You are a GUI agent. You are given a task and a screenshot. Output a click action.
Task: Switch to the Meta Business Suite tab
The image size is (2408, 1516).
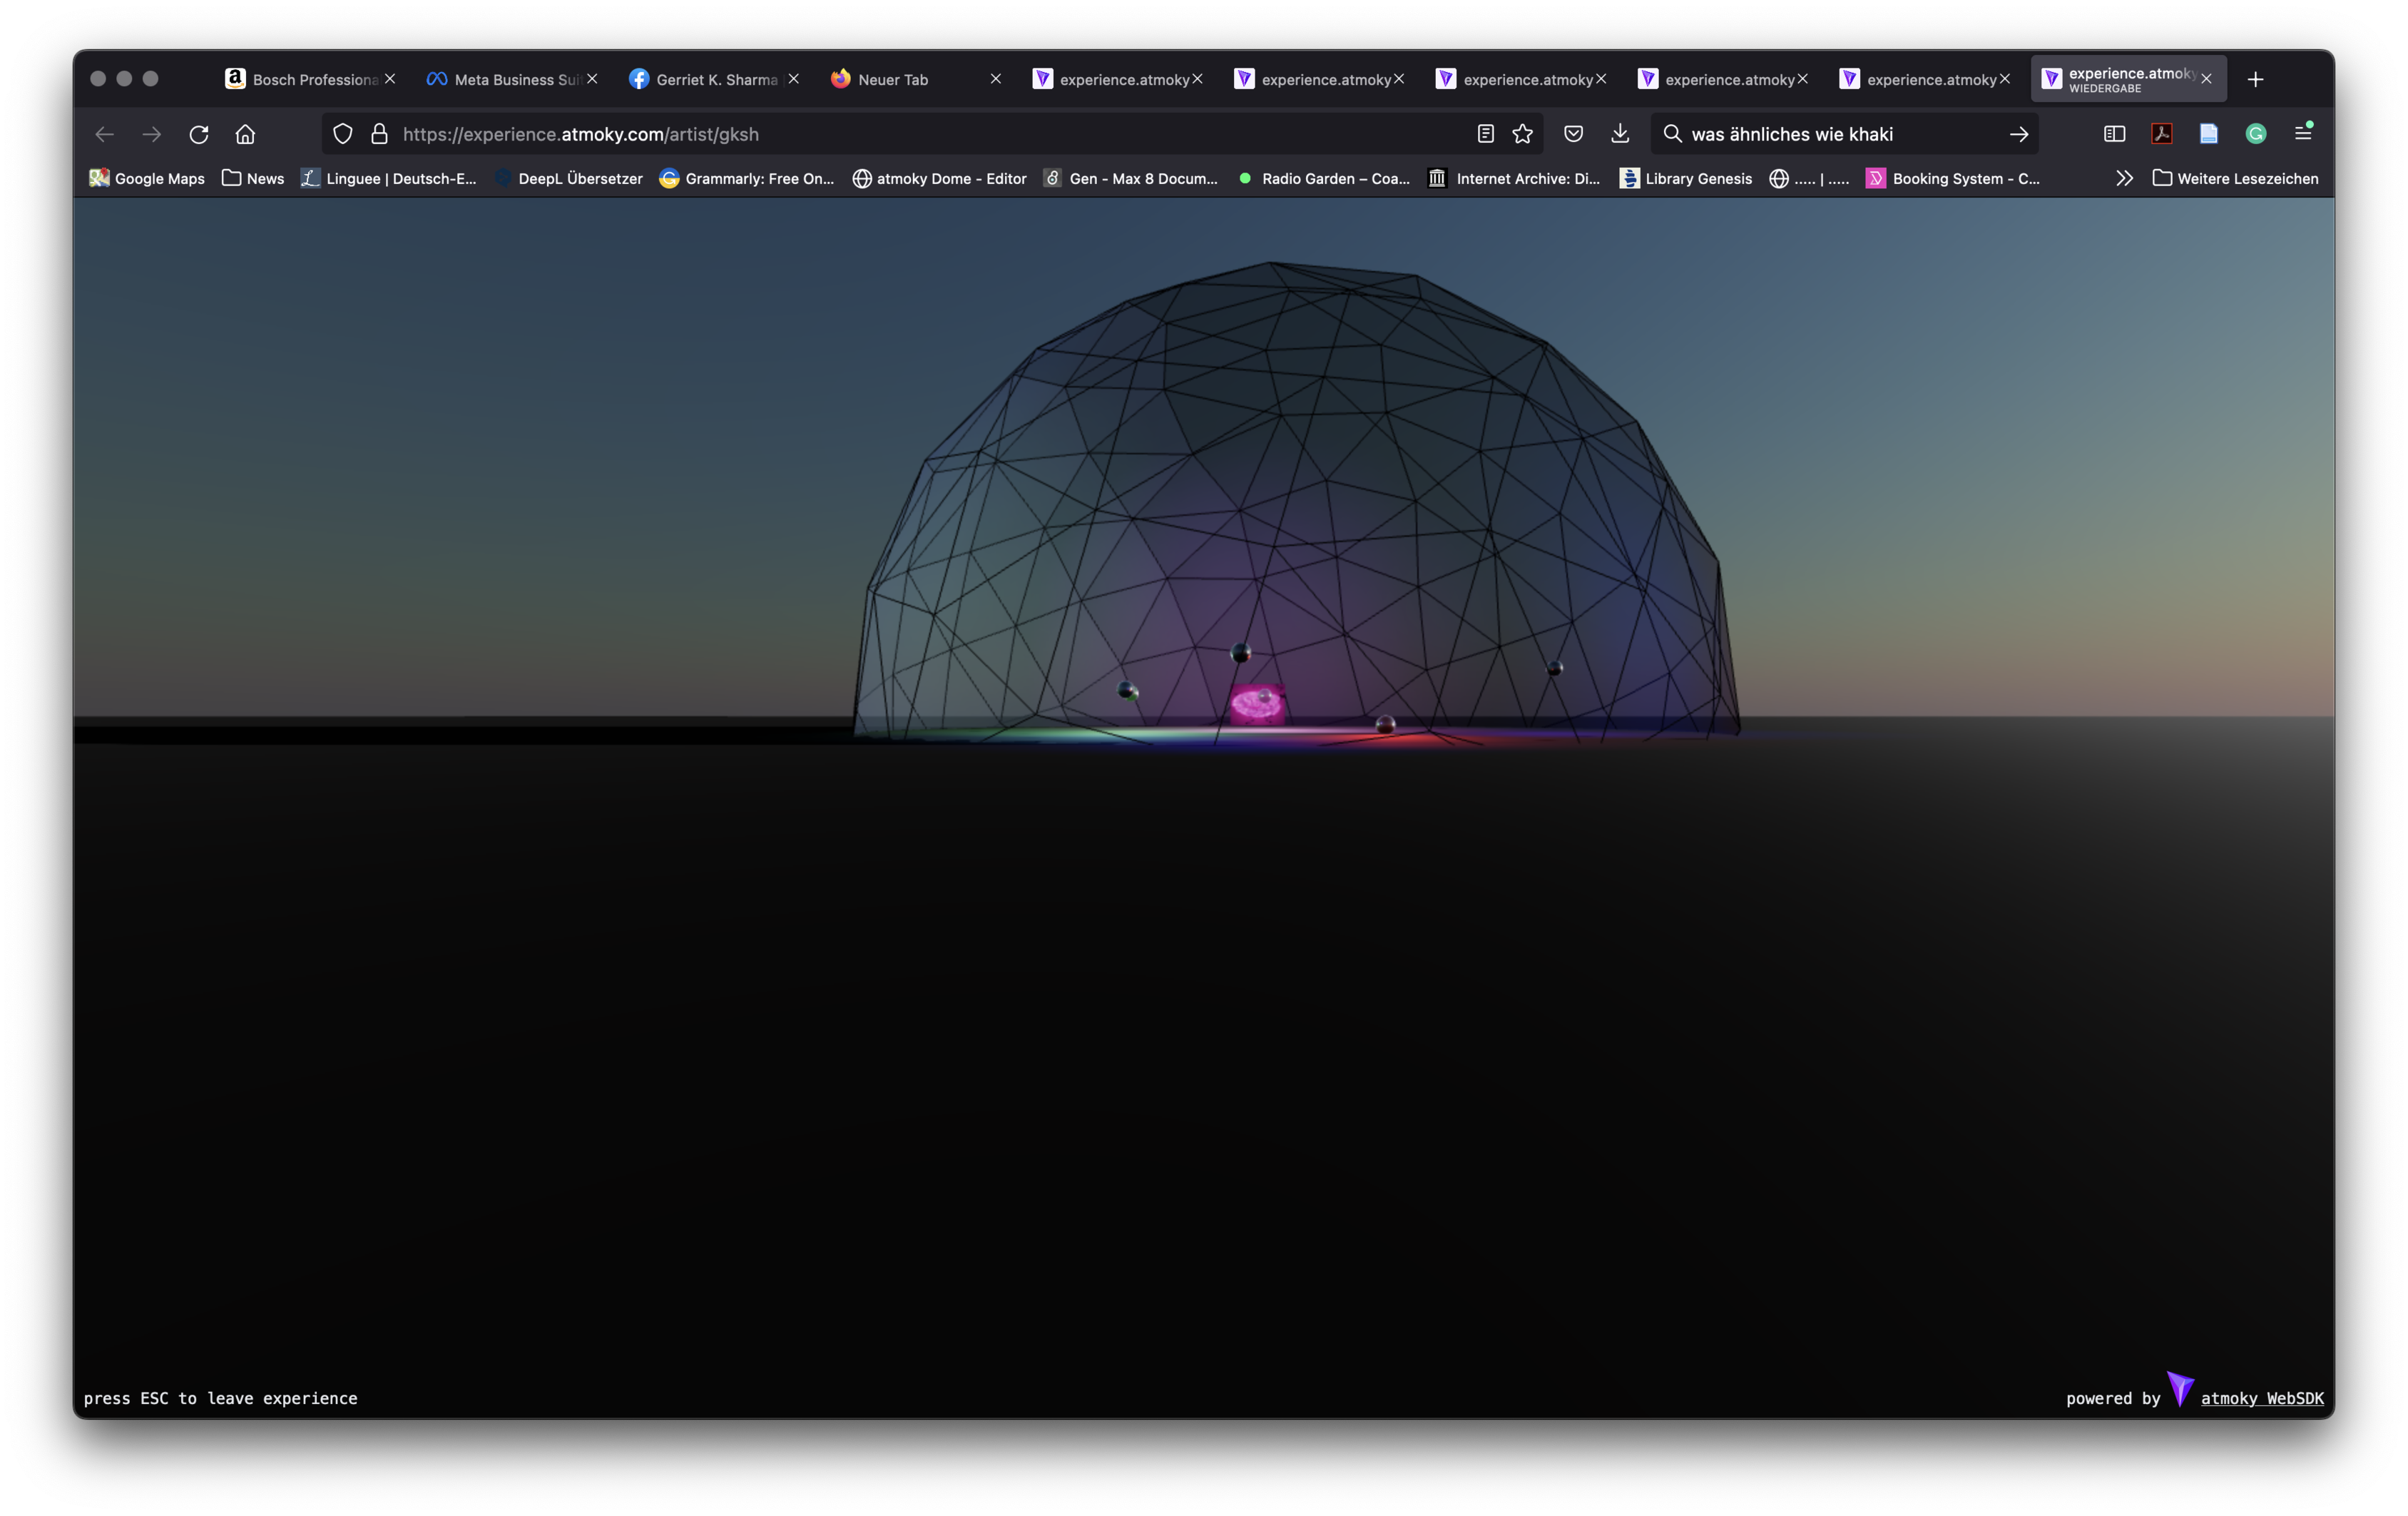click(x=504, y=79)
